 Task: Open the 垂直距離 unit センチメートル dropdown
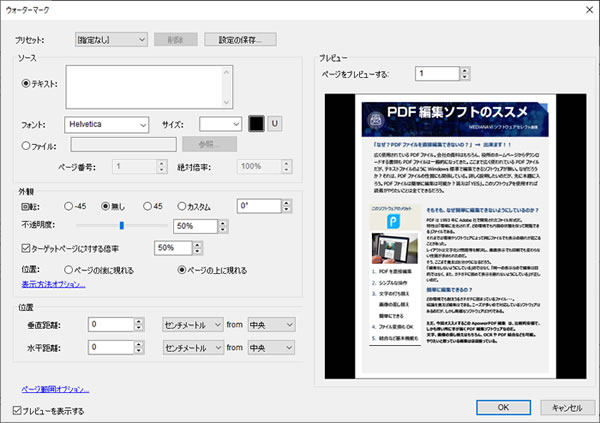[x=193, y=324]
